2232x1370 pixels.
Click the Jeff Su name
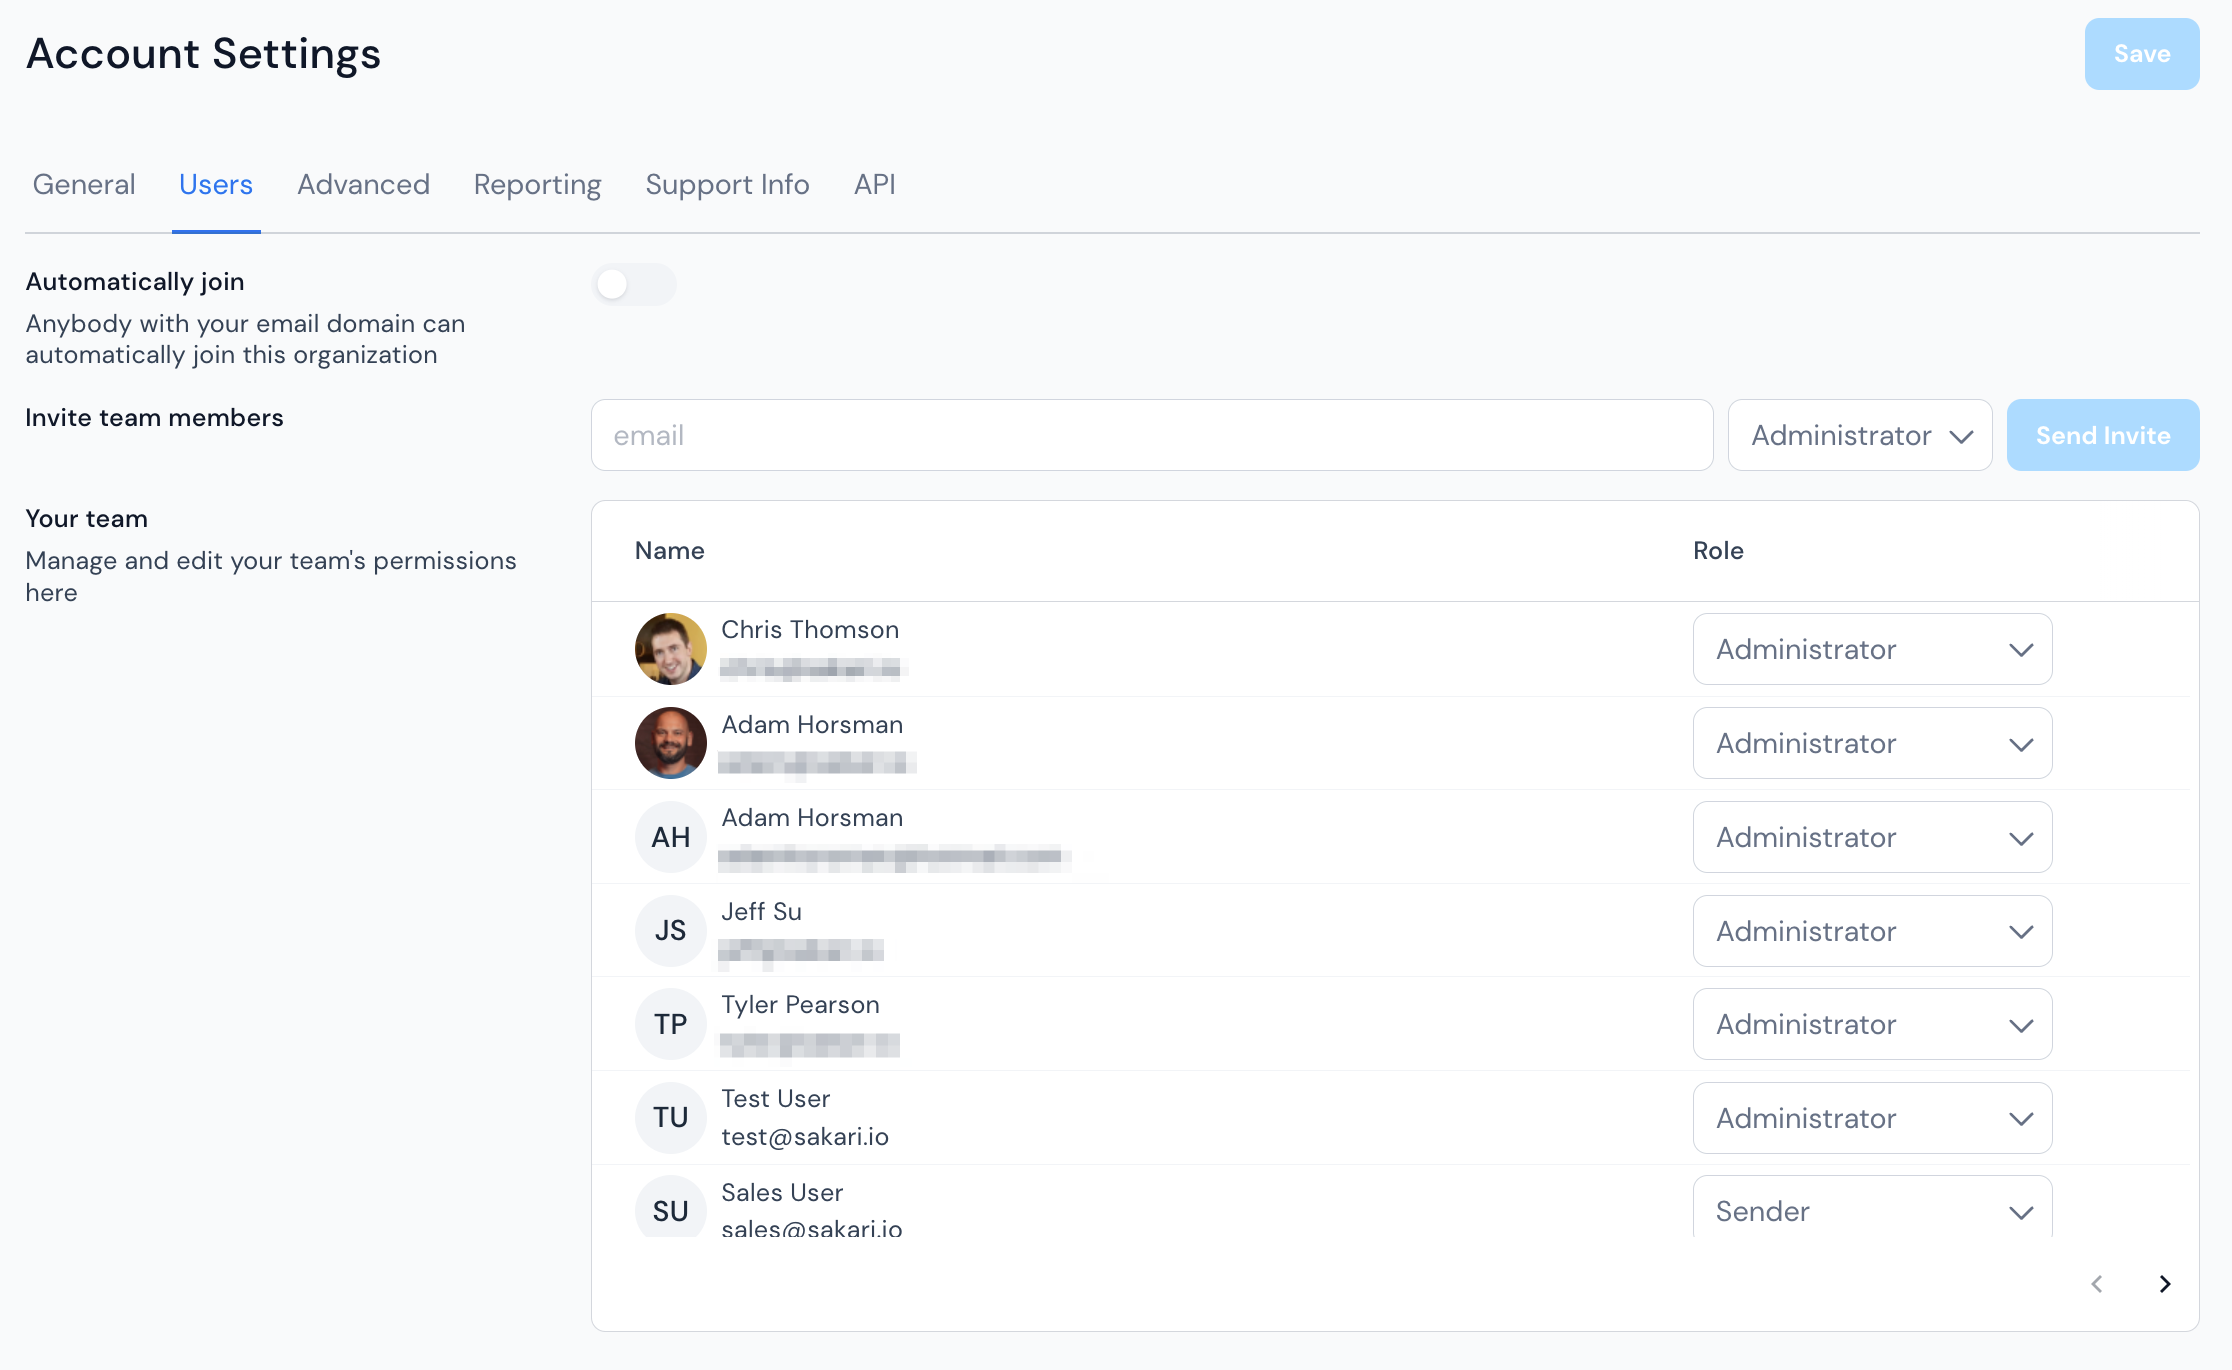click(x=761, y=912)
